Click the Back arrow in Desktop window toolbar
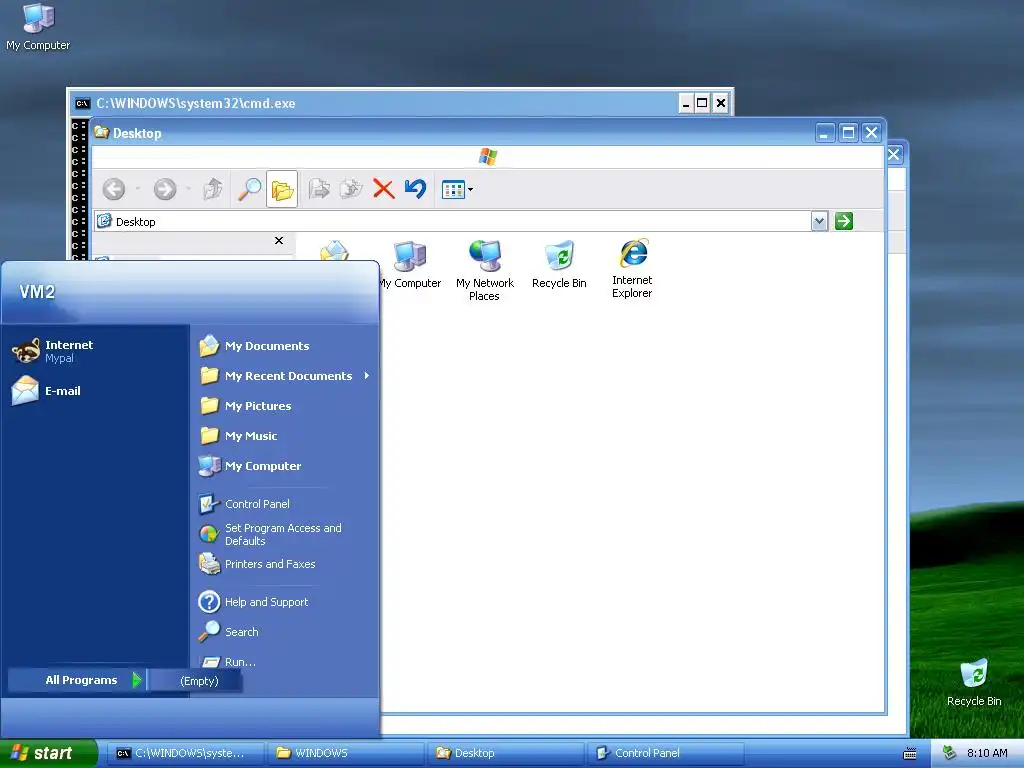Image resolution: width=1024 pixels, height=768 pixels. 114,189
